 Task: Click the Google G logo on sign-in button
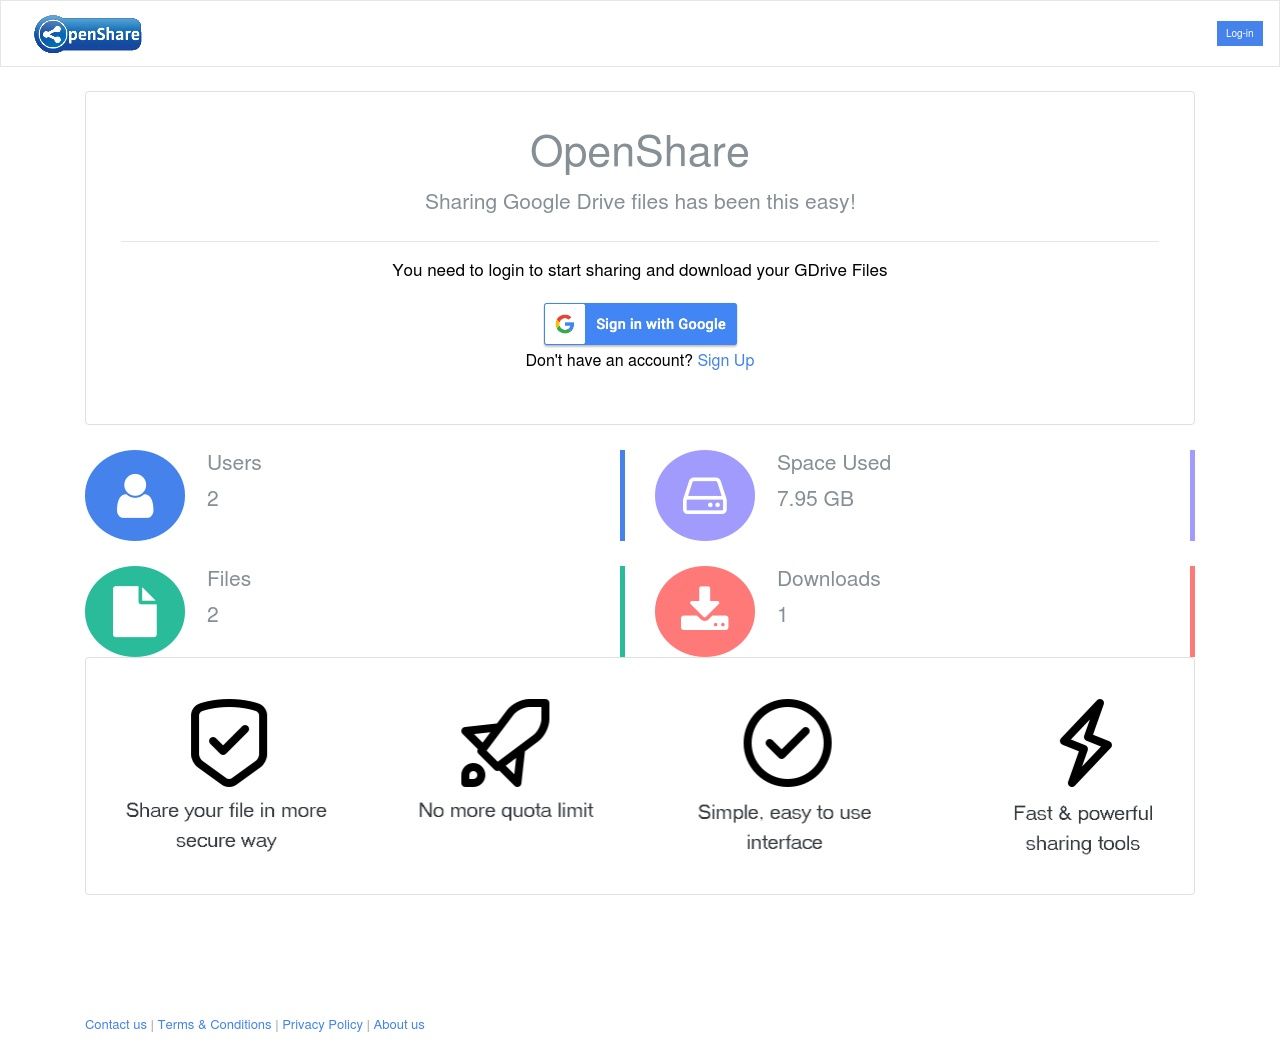(x=565, y=323)
